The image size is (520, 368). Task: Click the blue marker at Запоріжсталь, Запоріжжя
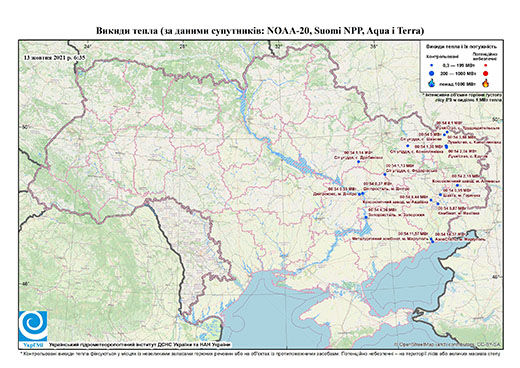click(x=366, y=217)
